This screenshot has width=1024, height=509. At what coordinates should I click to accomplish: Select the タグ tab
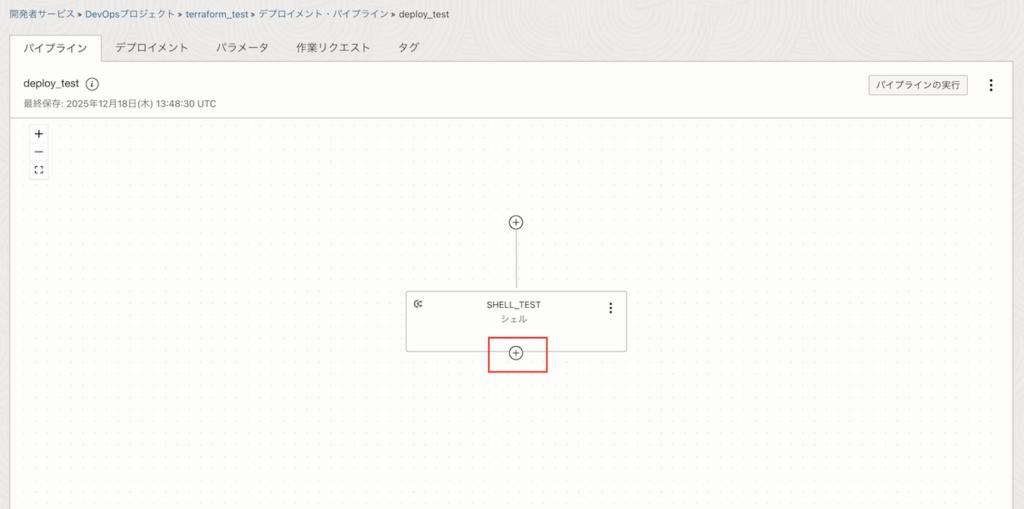408,47
